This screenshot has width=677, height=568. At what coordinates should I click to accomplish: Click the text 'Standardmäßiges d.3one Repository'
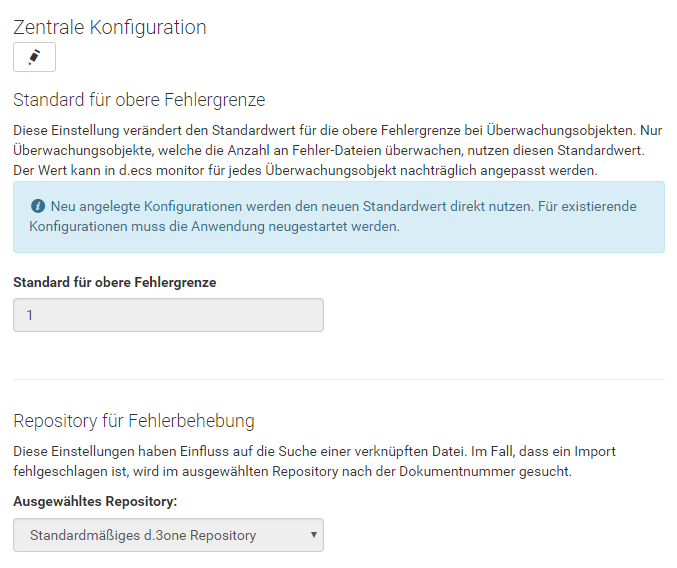[143, 535]
